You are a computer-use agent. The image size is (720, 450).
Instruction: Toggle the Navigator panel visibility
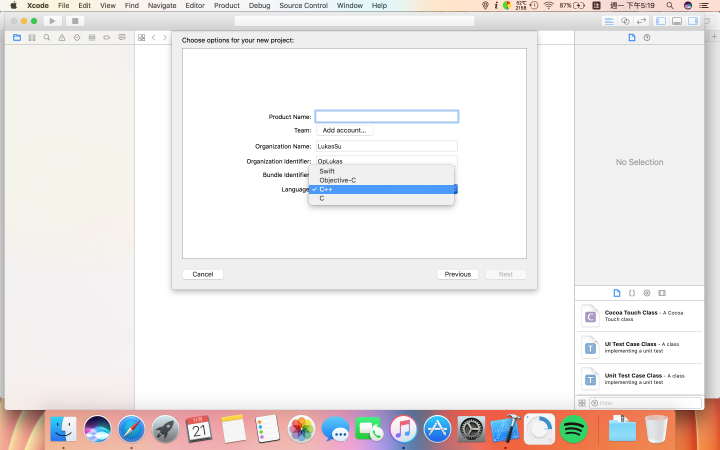[661, 21]
